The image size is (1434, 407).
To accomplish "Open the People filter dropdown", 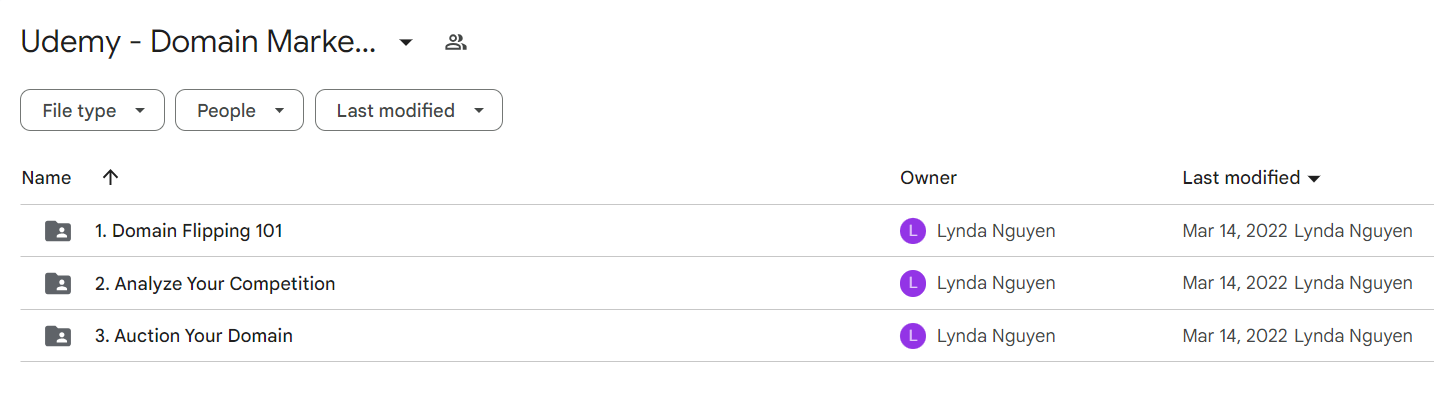I will 239,110.
